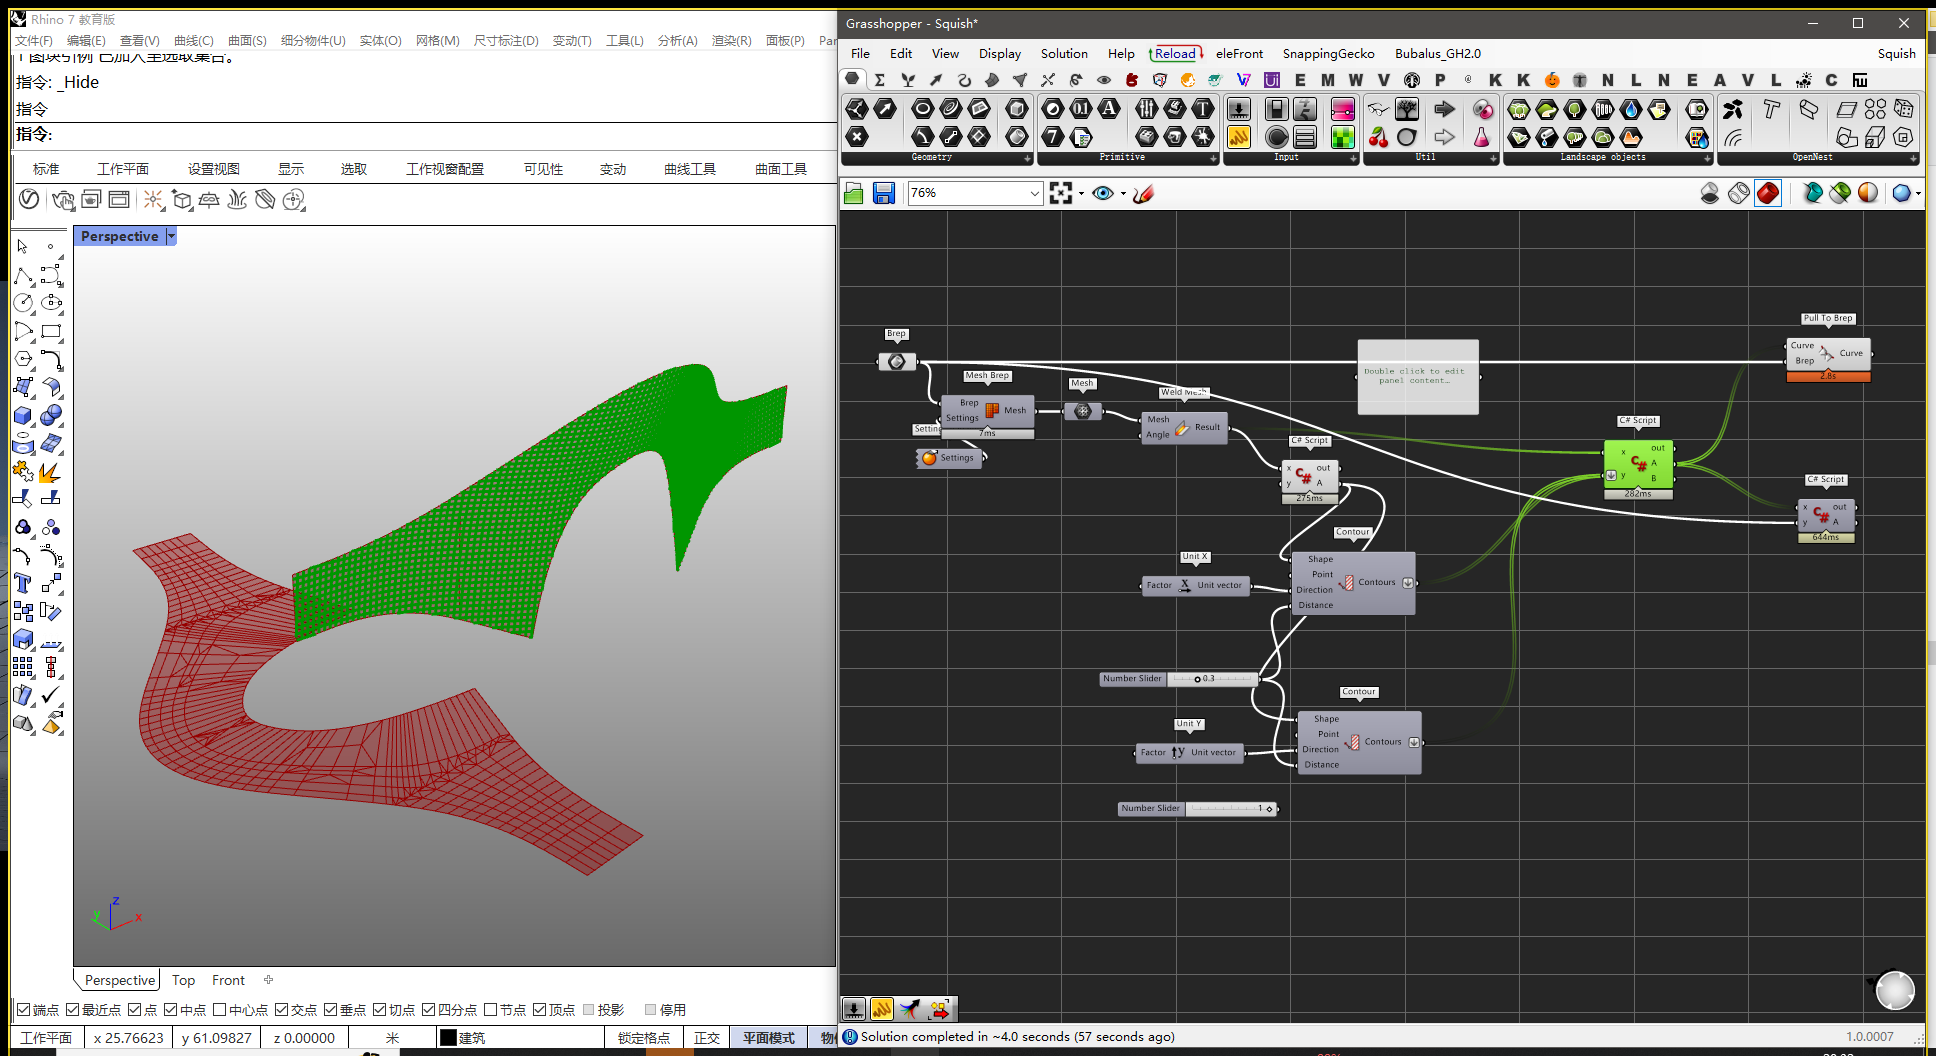Enable 中心点 osnap checkbox

click(x=220, y=1010)
